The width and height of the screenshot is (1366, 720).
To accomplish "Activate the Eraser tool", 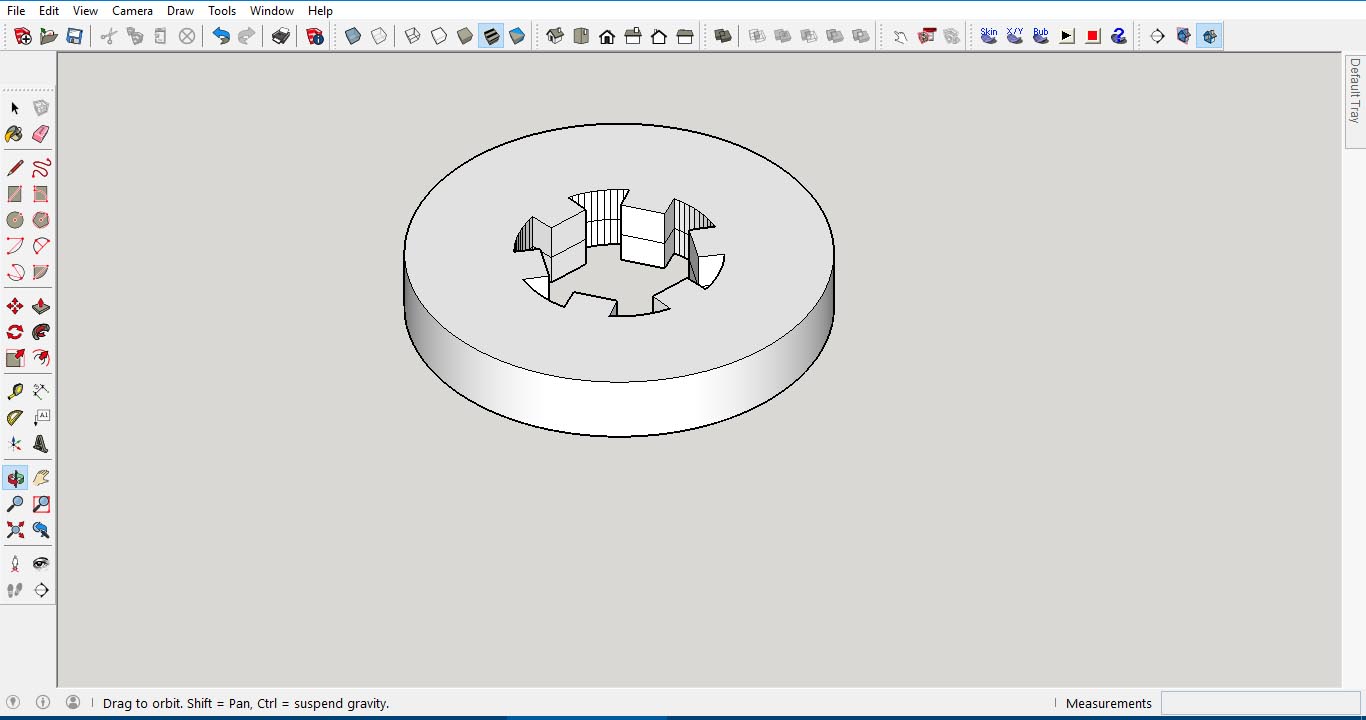I will click(x=41, y=133).
